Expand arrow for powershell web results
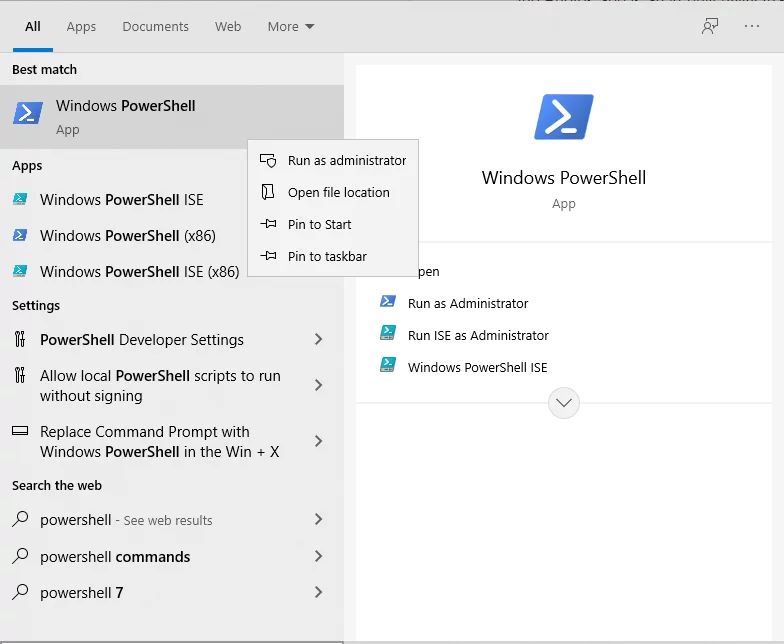The height and width of the screenshot is (644, 784). pos(318,520)
